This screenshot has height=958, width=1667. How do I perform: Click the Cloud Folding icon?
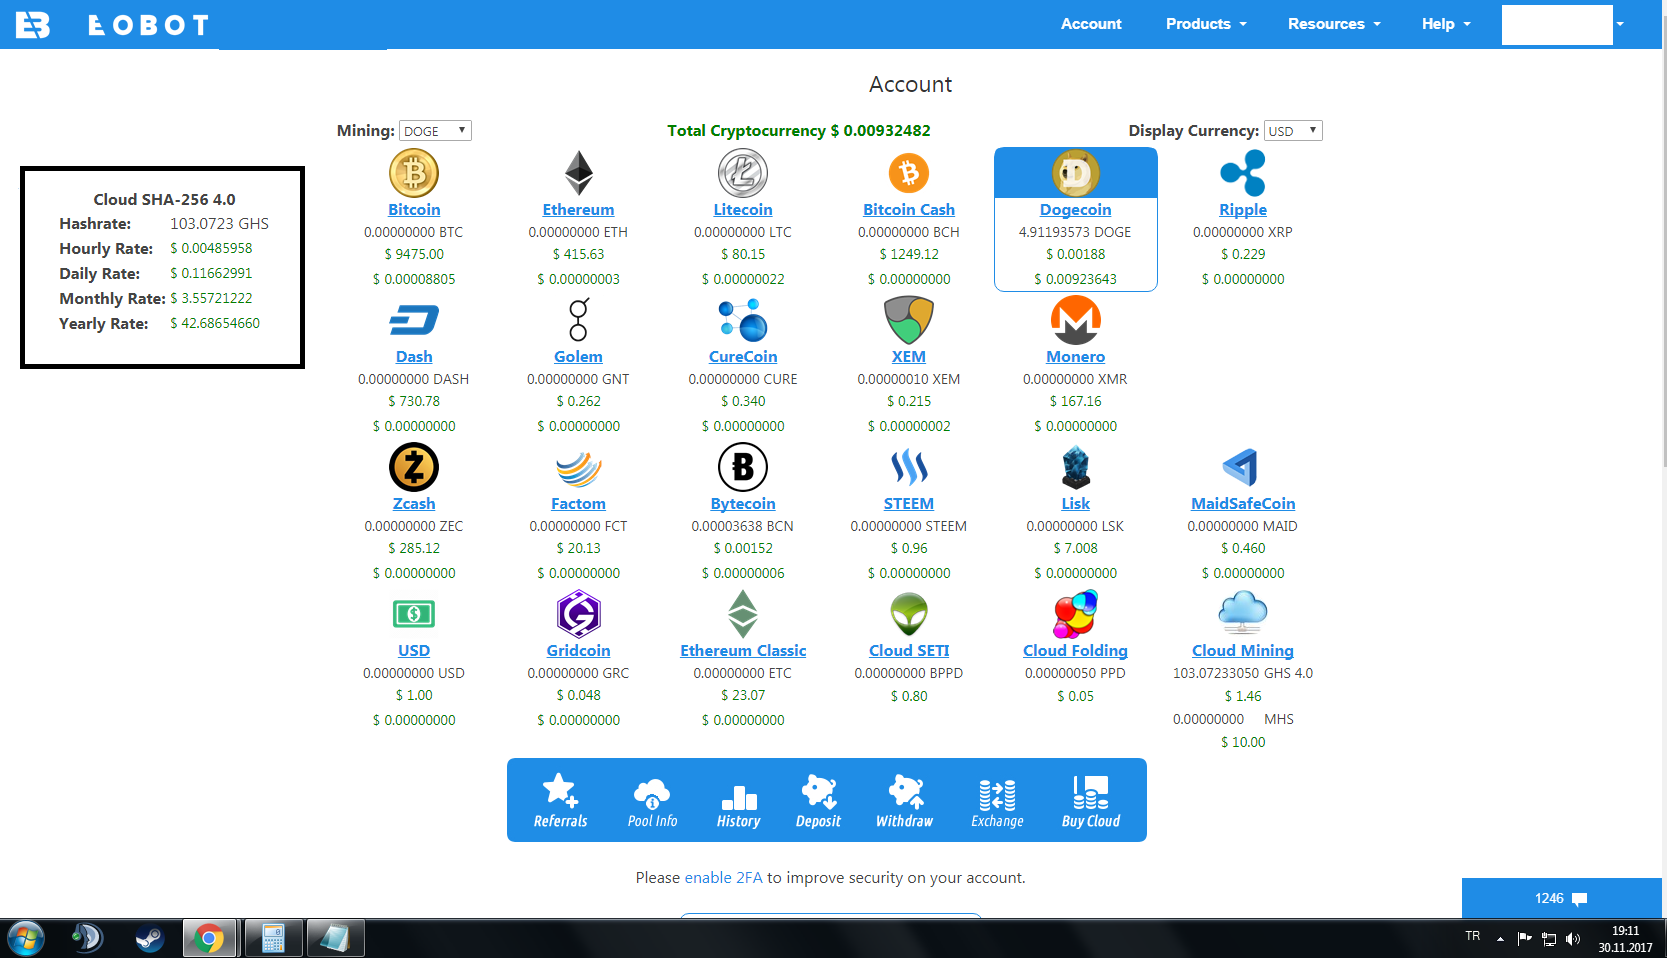(1076, 614)
